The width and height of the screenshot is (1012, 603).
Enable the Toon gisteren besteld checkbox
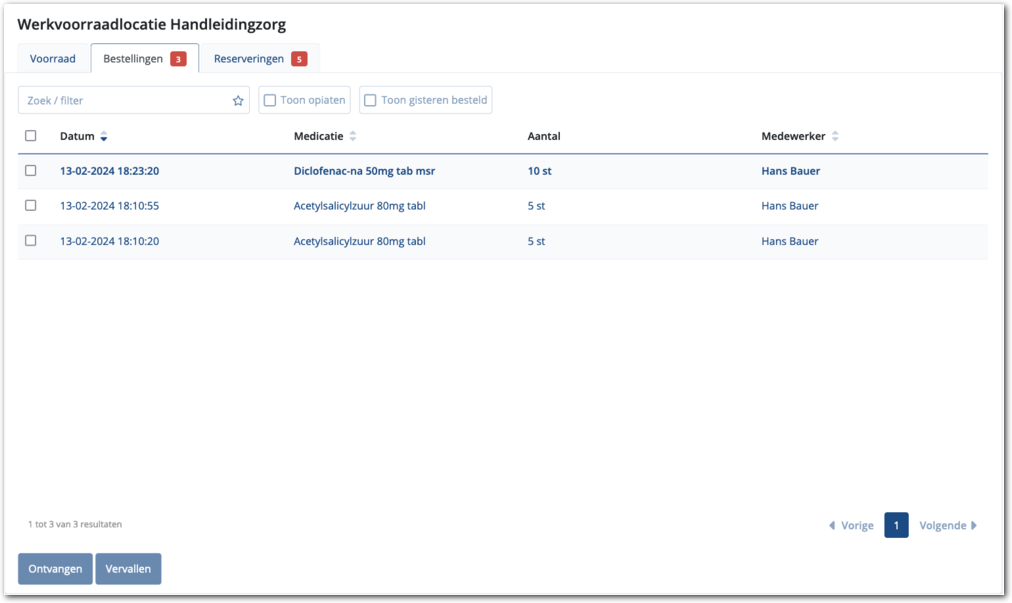pyautogui.click(x=370, y=101)
